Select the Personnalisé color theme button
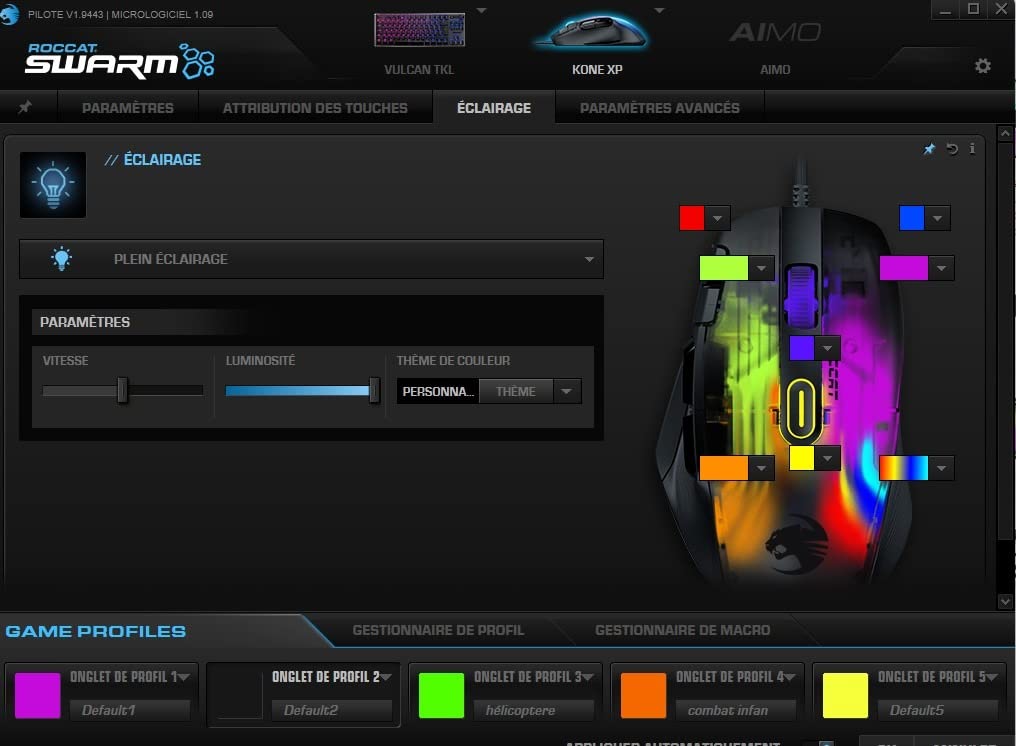The width and height of the screenshot is (1016, 746). [438, 391]
